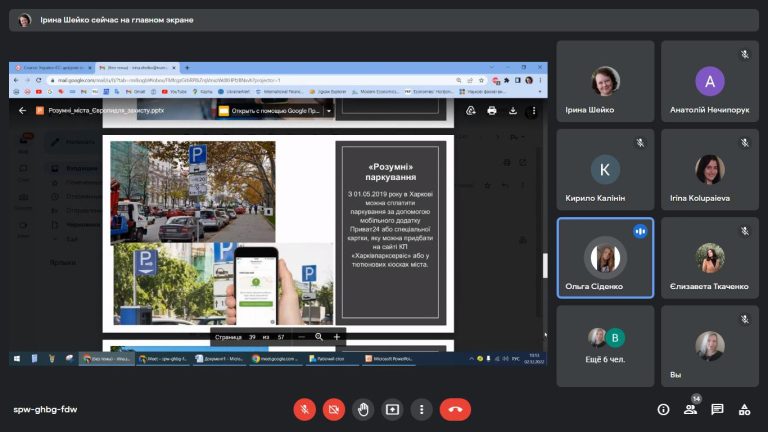
Task: Select Ірина Шейко's participant tile
Action: [x=605, y=81]
